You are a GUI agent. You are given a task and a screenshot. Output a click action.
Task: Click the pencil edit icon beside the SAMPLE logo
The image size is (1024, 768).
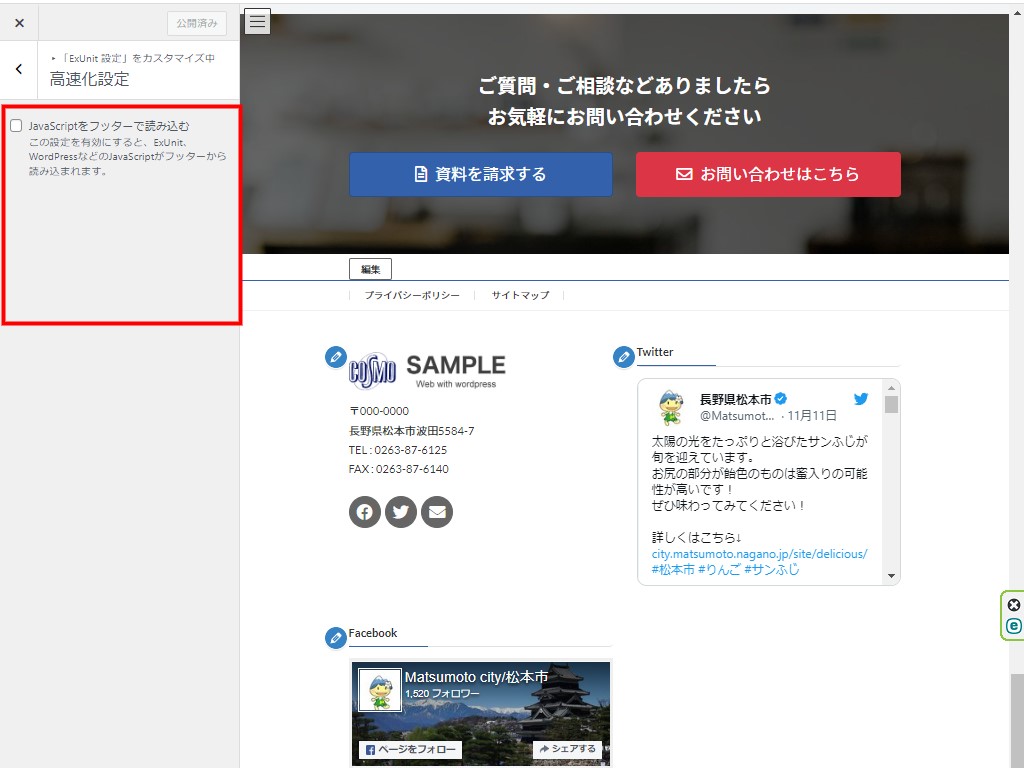336,357
